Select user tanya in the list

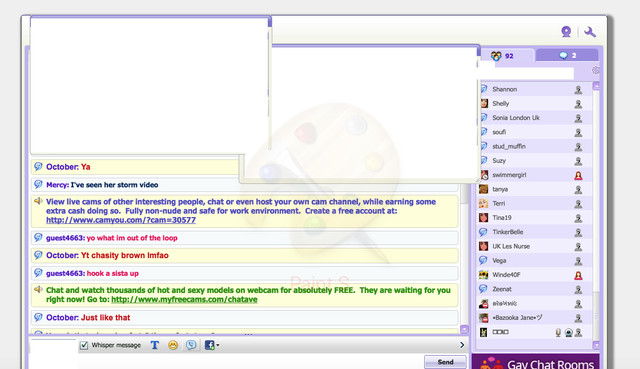(x=535, y=189)
